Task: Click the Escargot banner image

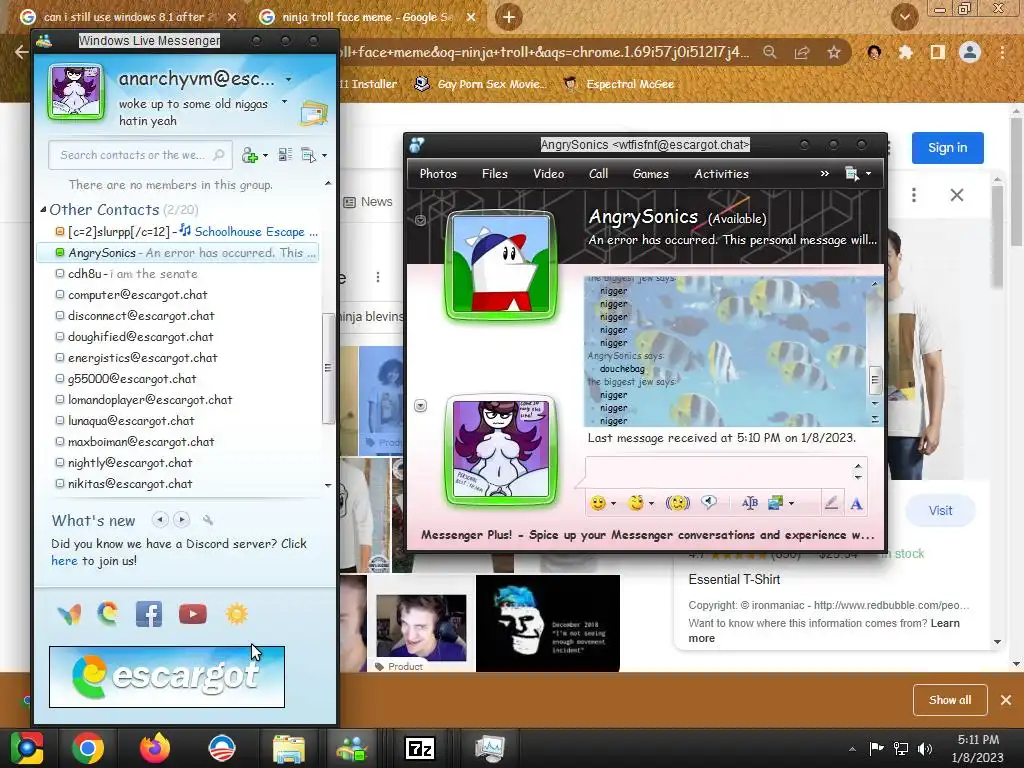Action: tap(167, 677)
